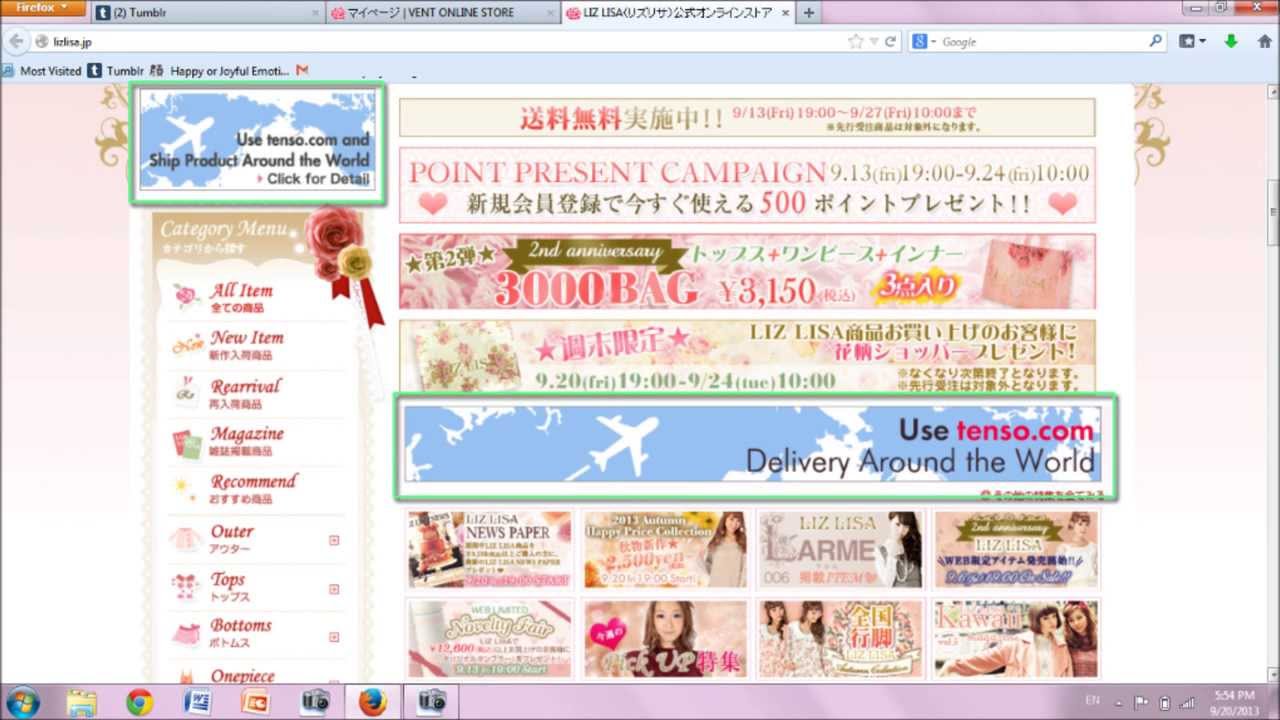The image size is (1280, 720).
Task: Reload the page
Action: [891, 42]
